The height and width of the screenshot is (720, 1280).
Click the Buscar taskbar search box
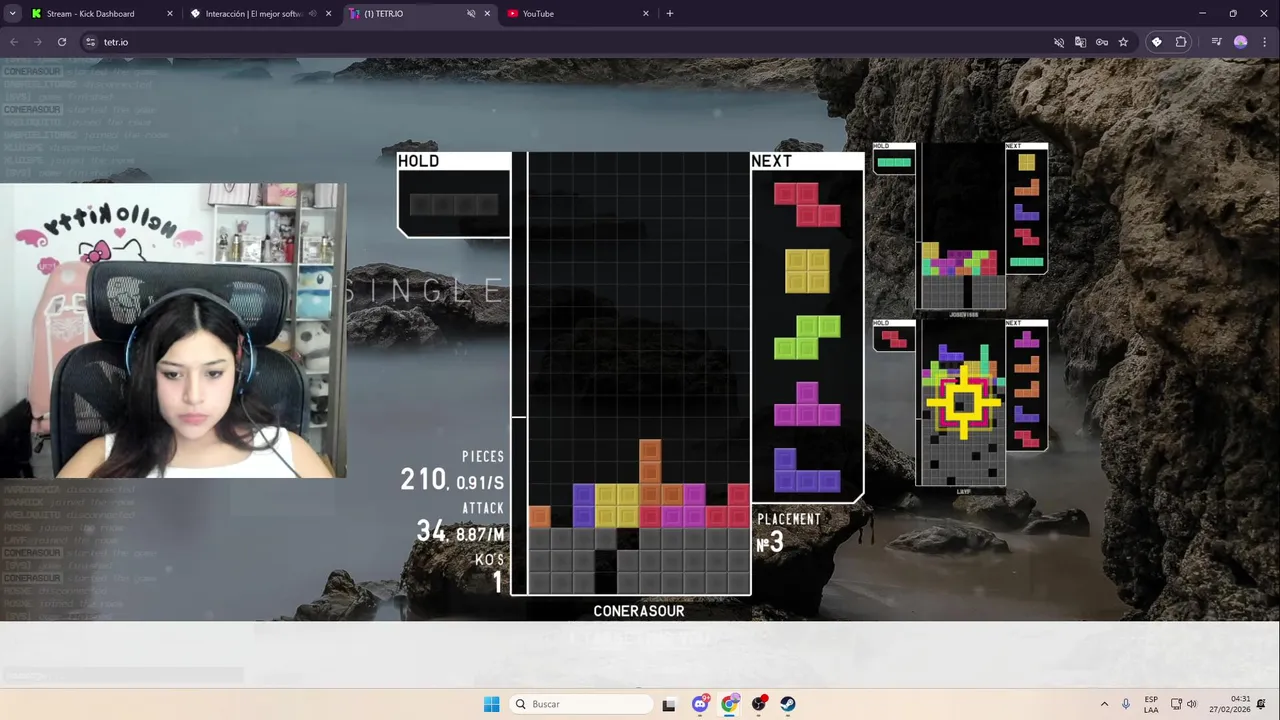(581, 704)
